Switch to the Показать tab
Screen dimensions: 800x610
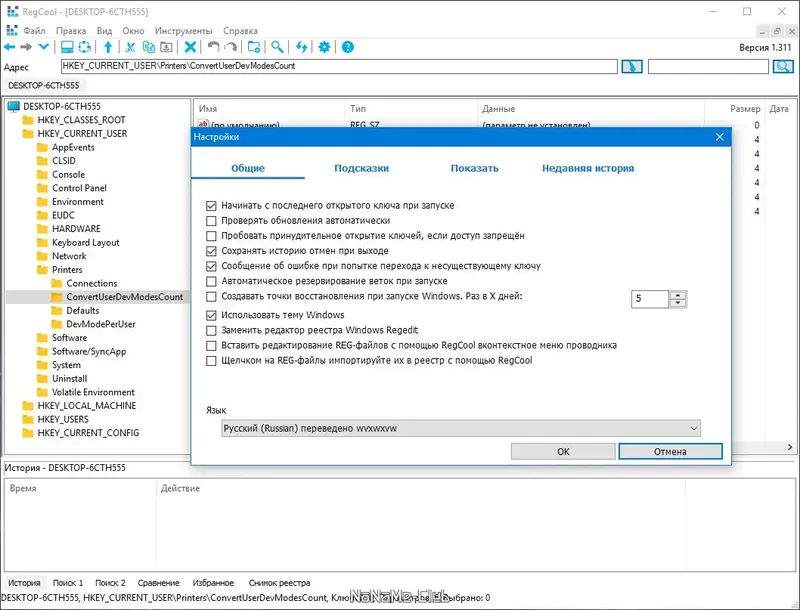[474, 168]
